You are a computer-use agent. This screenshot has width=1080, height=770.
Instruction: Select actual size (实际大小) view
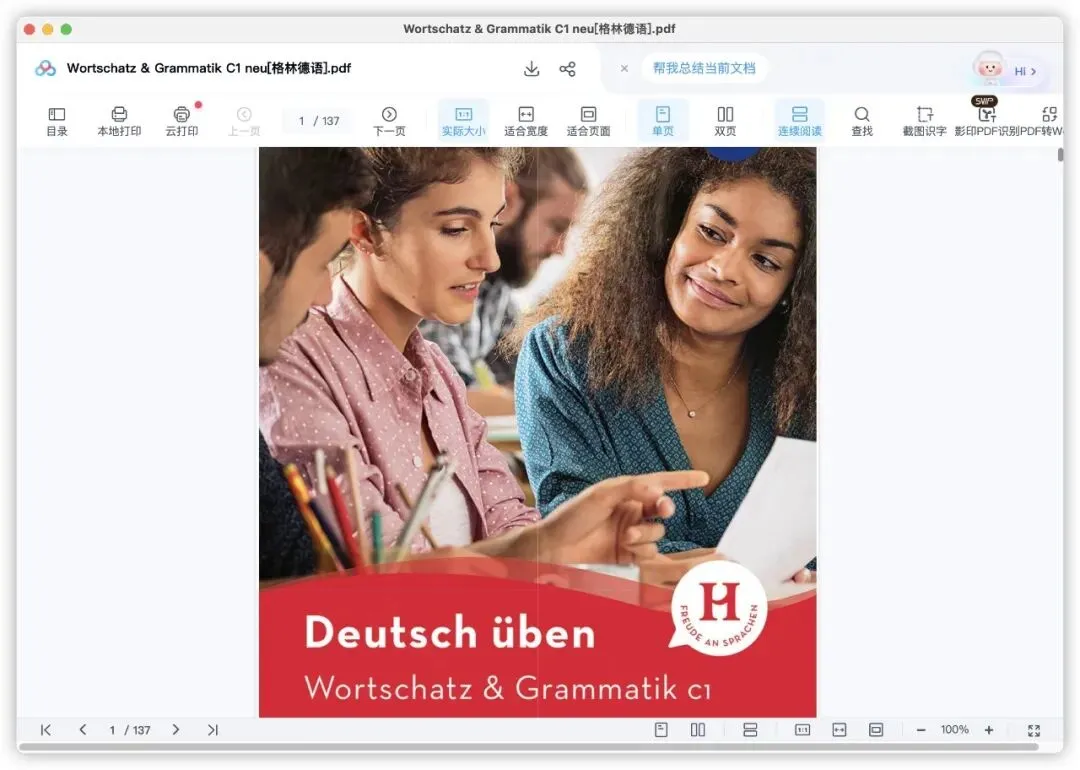point(464,121)
